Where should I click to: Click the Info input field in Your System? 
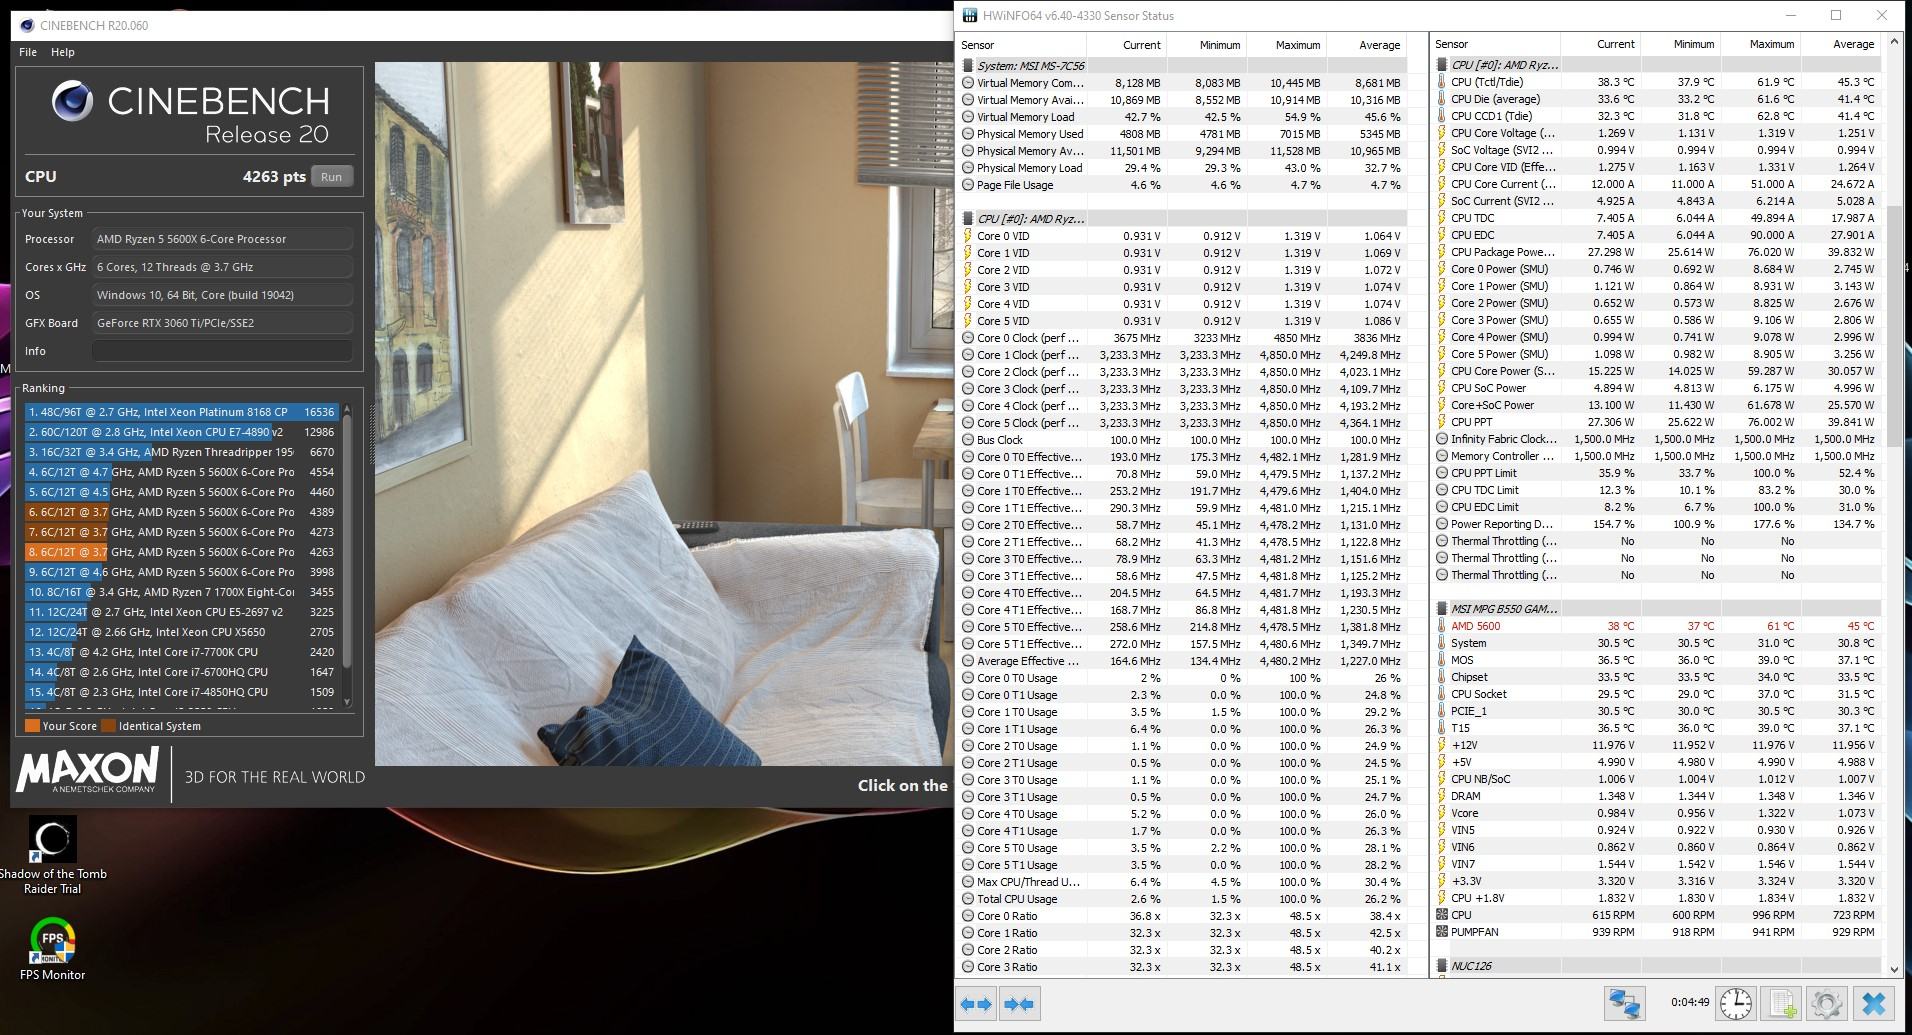pyautogui.click(x=222, y=351)
